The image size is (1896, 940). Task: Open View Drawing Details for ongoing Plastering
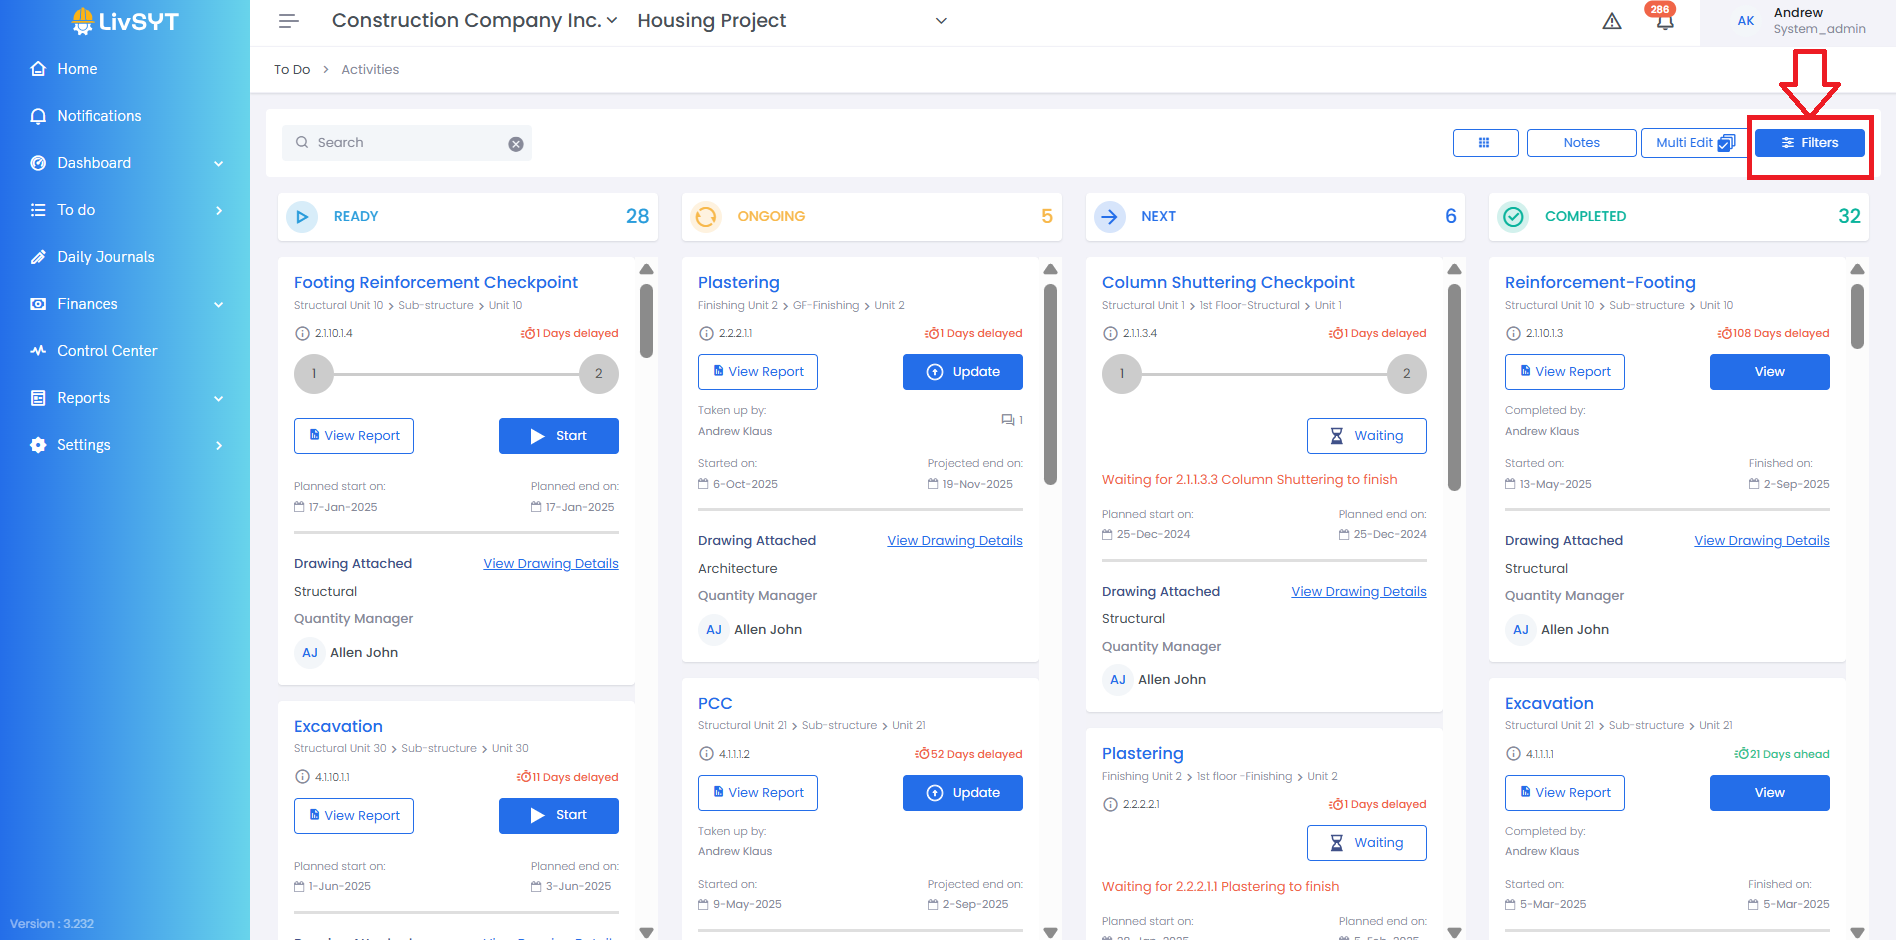(954, 541)
